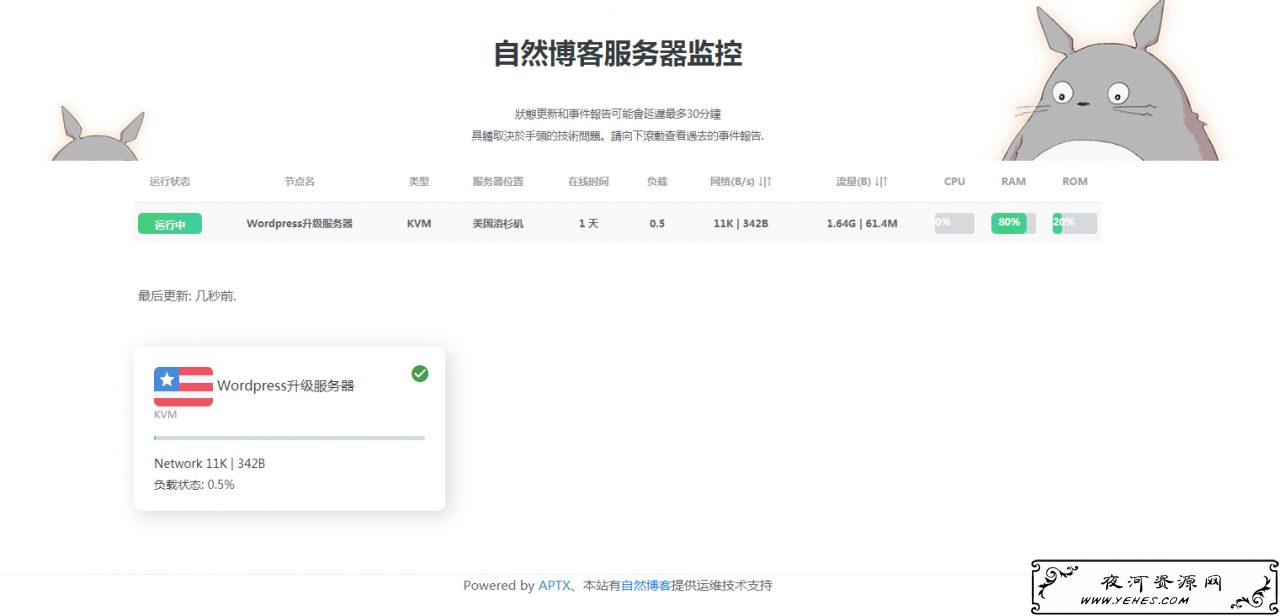Click the KVM type cell in table
This screenshot has height=616, width=1280.
tap(419, 224)
